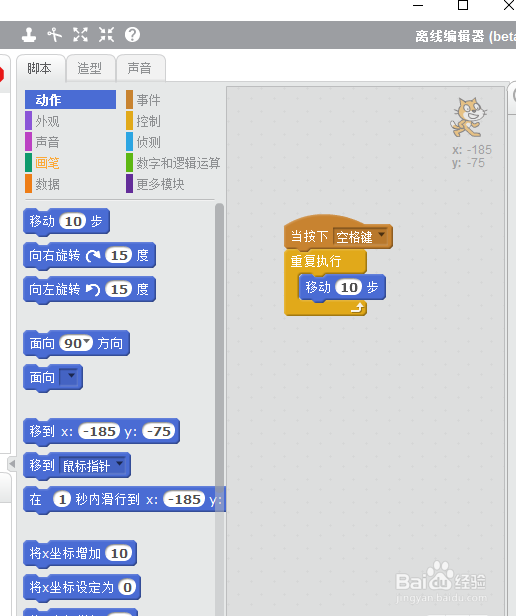The height and width of the screenshot is (616, 516).
Task: Edit steps value in palette 移动 block
Action: (x=73, y=222)
